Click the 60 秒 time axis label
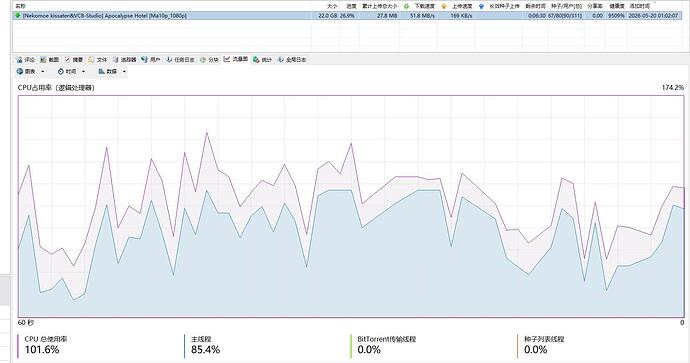The image size is (690, 363). 26,323
